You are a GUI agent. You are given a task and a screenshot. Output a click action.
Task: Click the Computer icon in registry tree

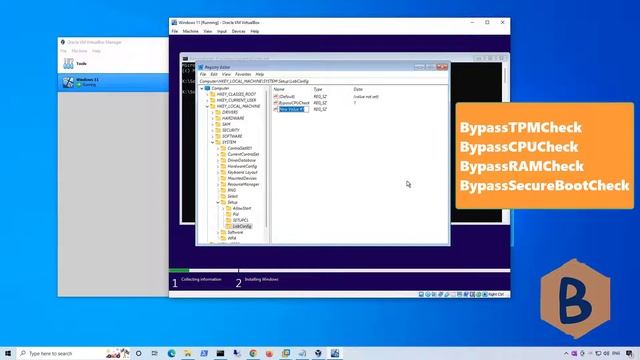click(207, 88)
